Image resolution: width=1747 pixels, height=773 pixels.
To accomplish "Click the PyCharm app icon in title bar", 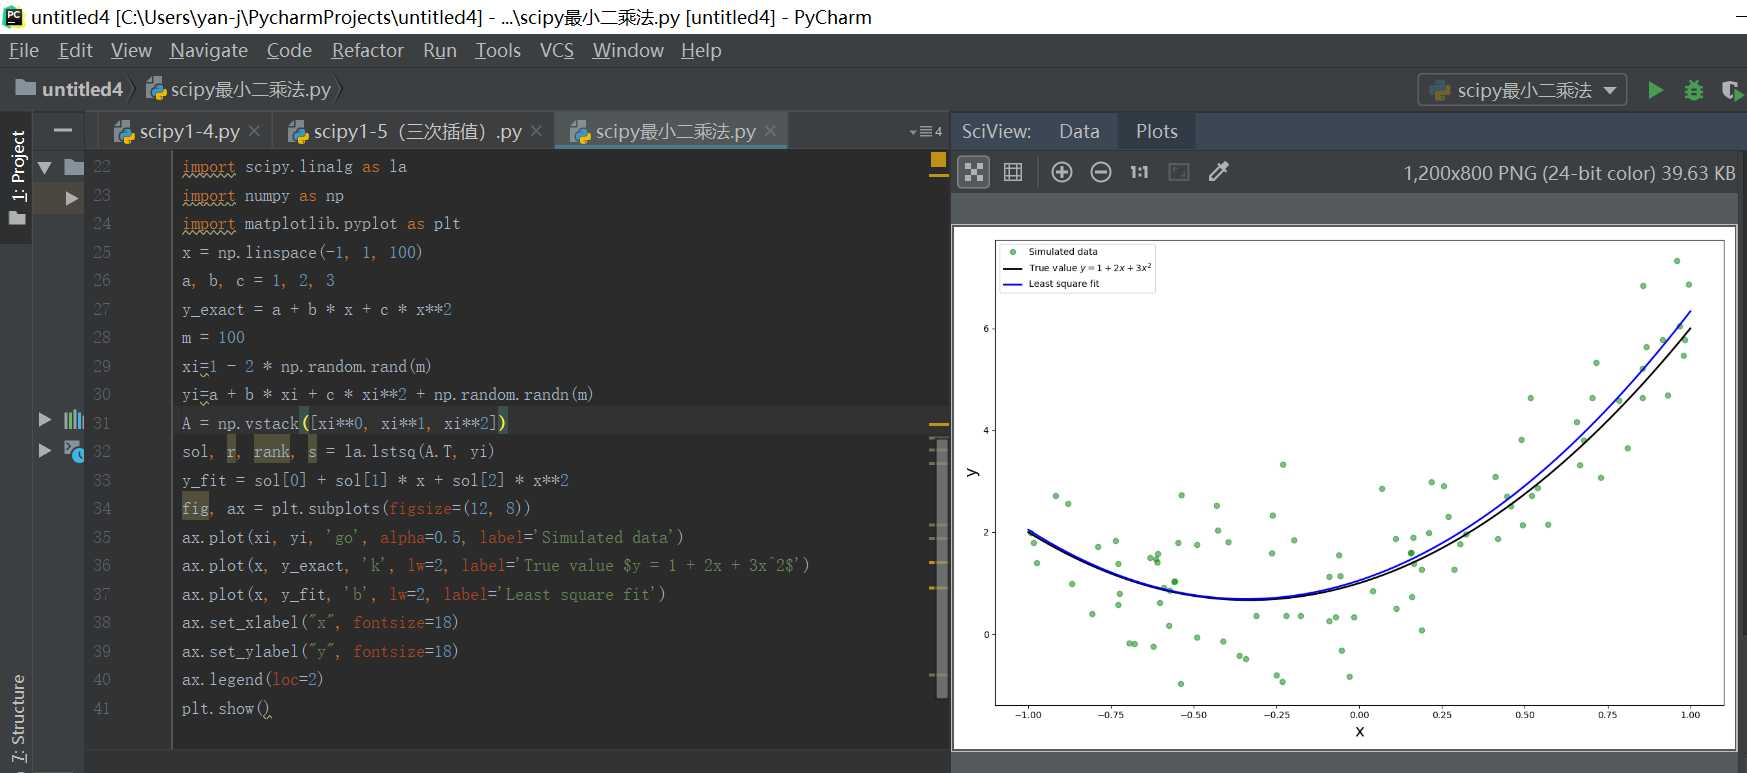I will point(14,16).
